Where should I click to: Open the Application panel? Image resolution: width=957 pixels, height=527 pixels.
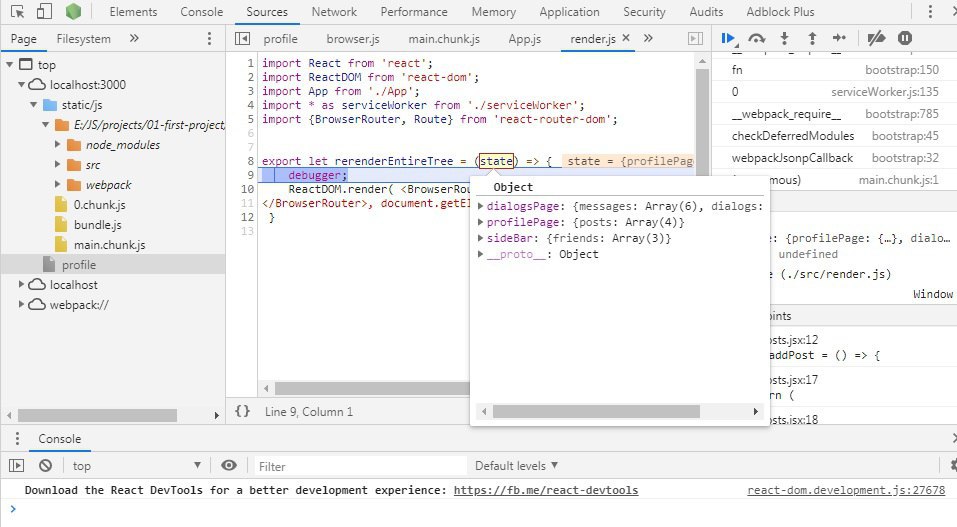tap(569, 12)
